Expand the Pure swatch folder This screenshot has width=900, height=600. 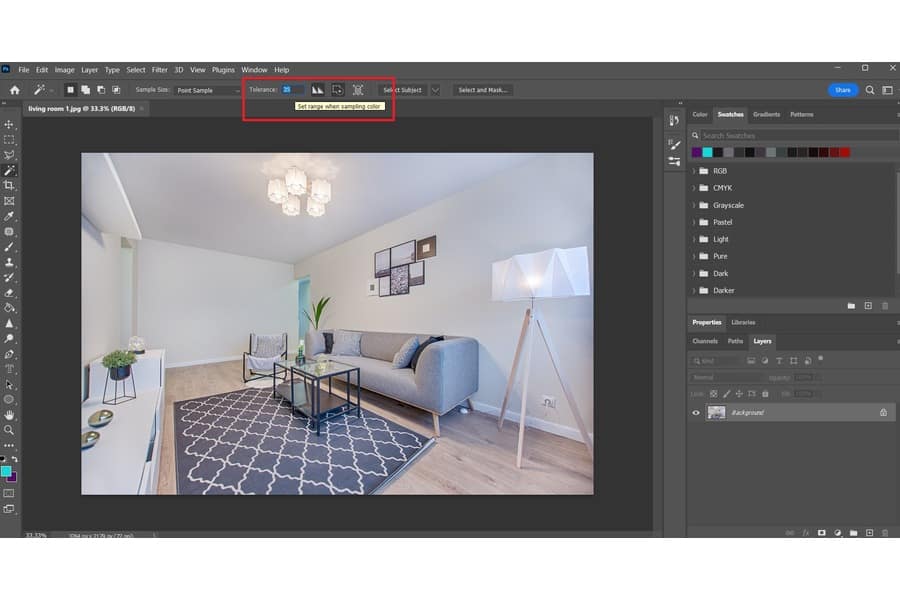pos(693,256)
